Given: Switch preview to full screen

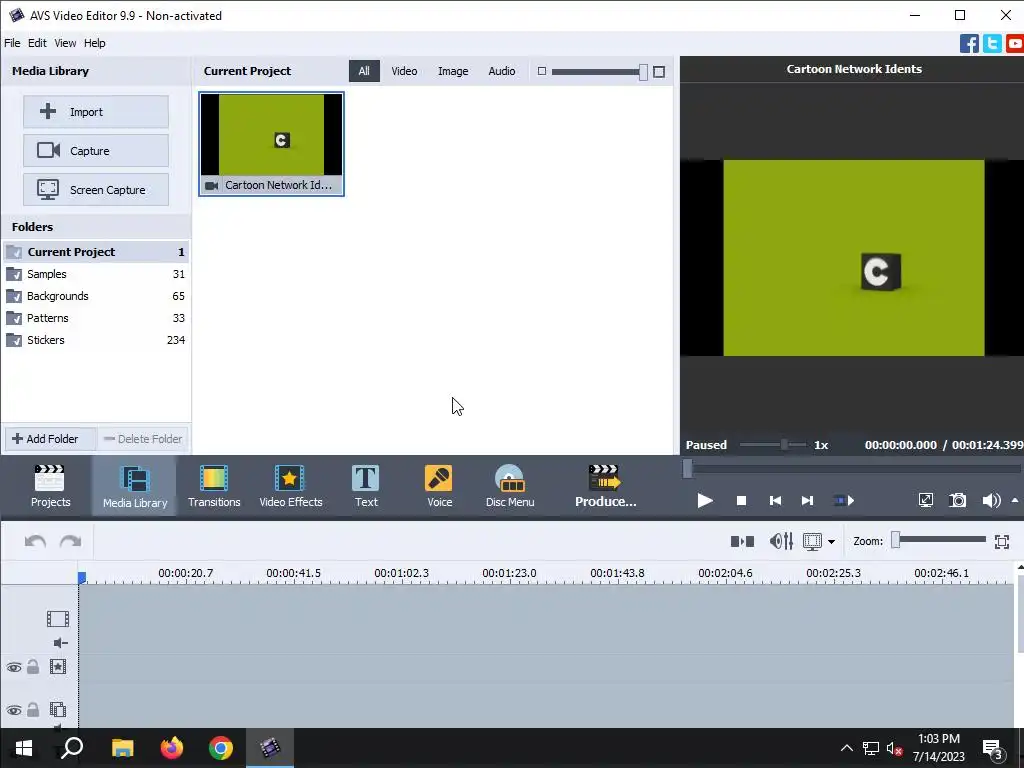Looking at the screenshot, I should point(925,501).
